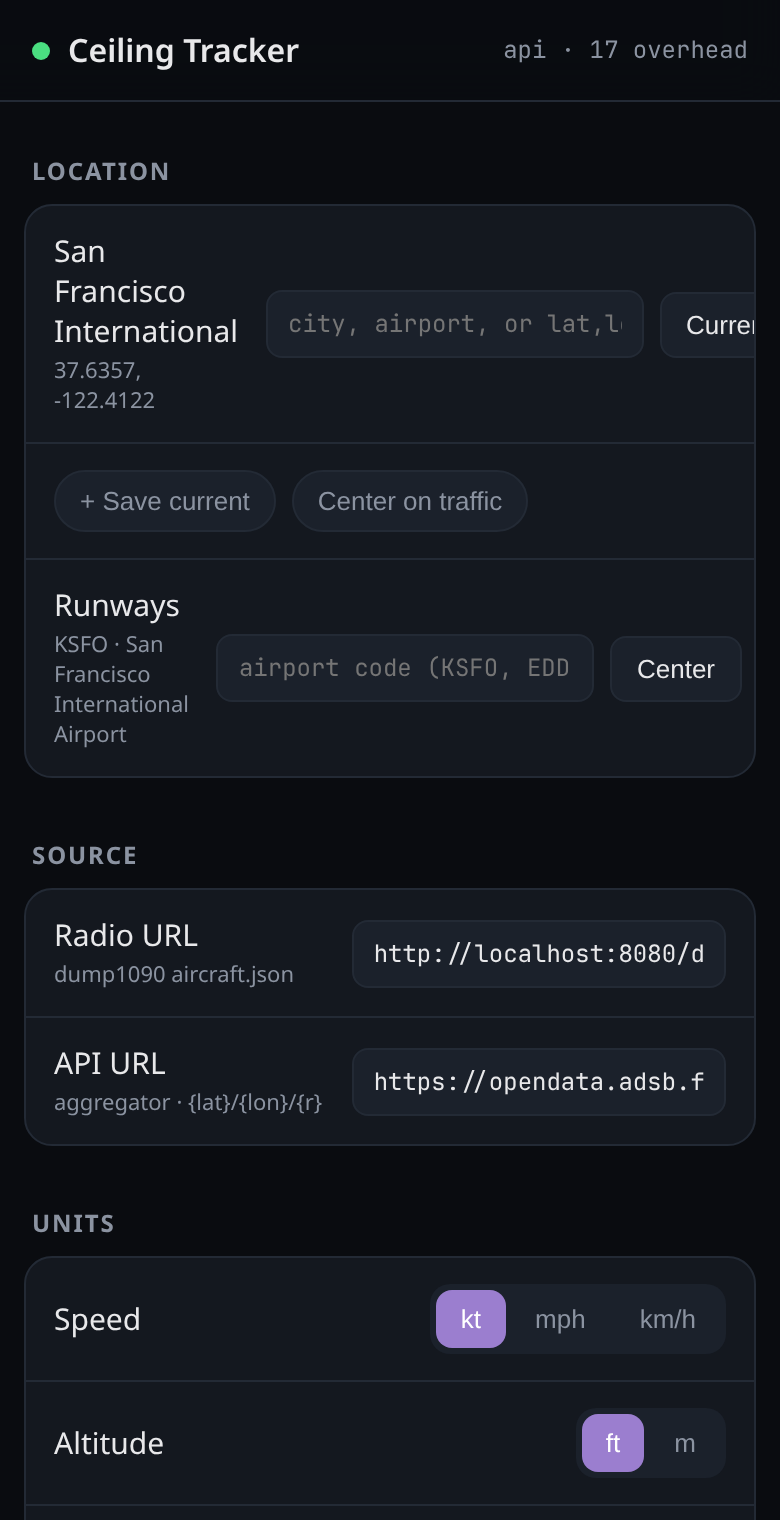Image resolution: width=780 pixels, height=1520 pixels.
Task: Select mph as the speed unit
Action: coord(560,1319)
